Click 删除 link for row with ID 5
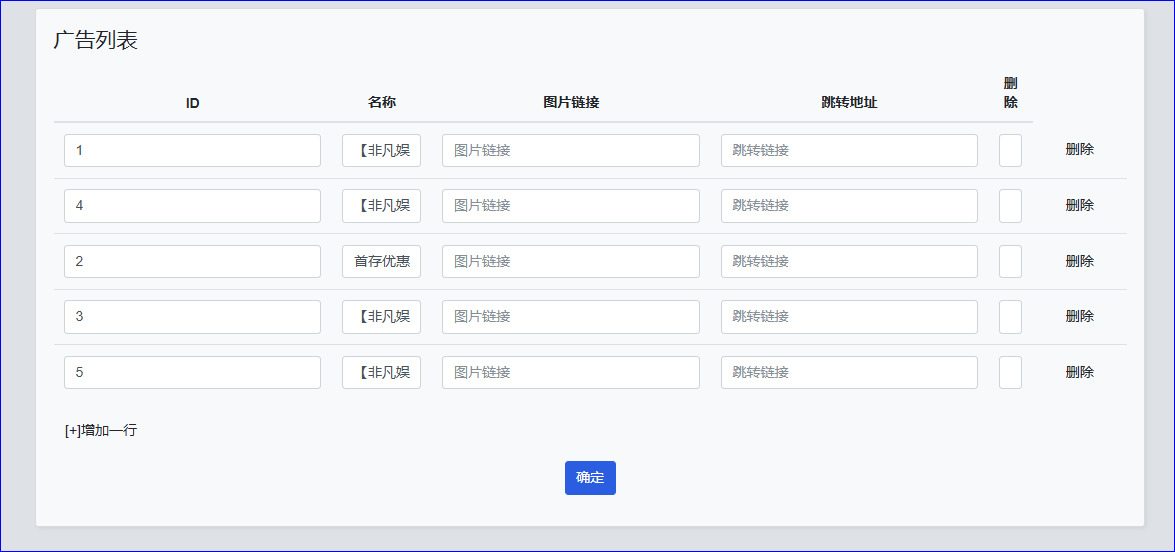The height and width of the screenshot is (552, 1175). [1079, 372]
